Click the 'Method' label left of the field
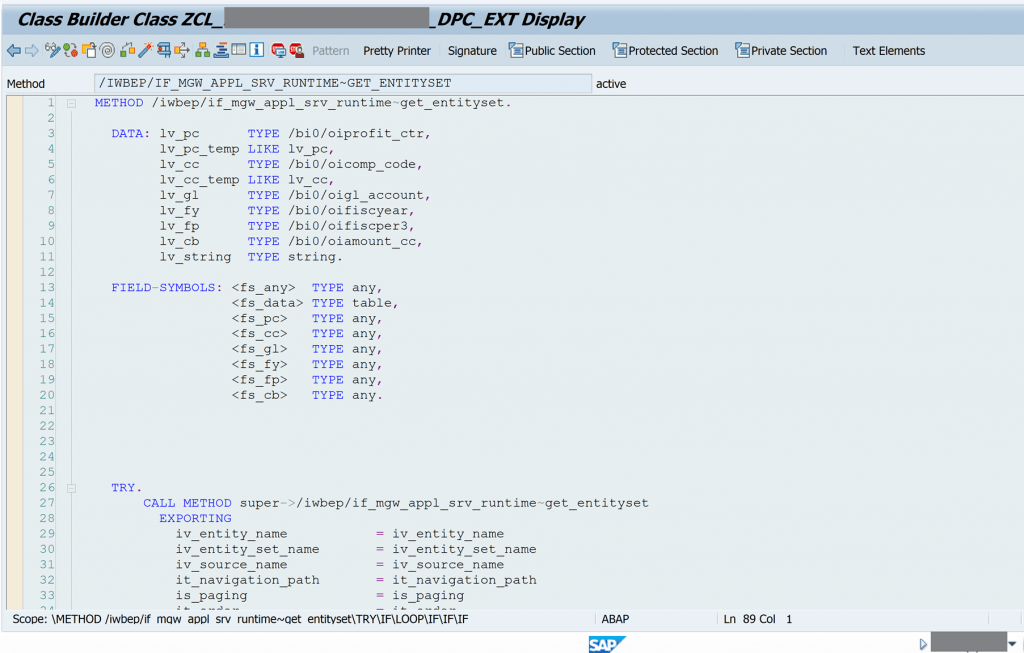 point(25,84)
